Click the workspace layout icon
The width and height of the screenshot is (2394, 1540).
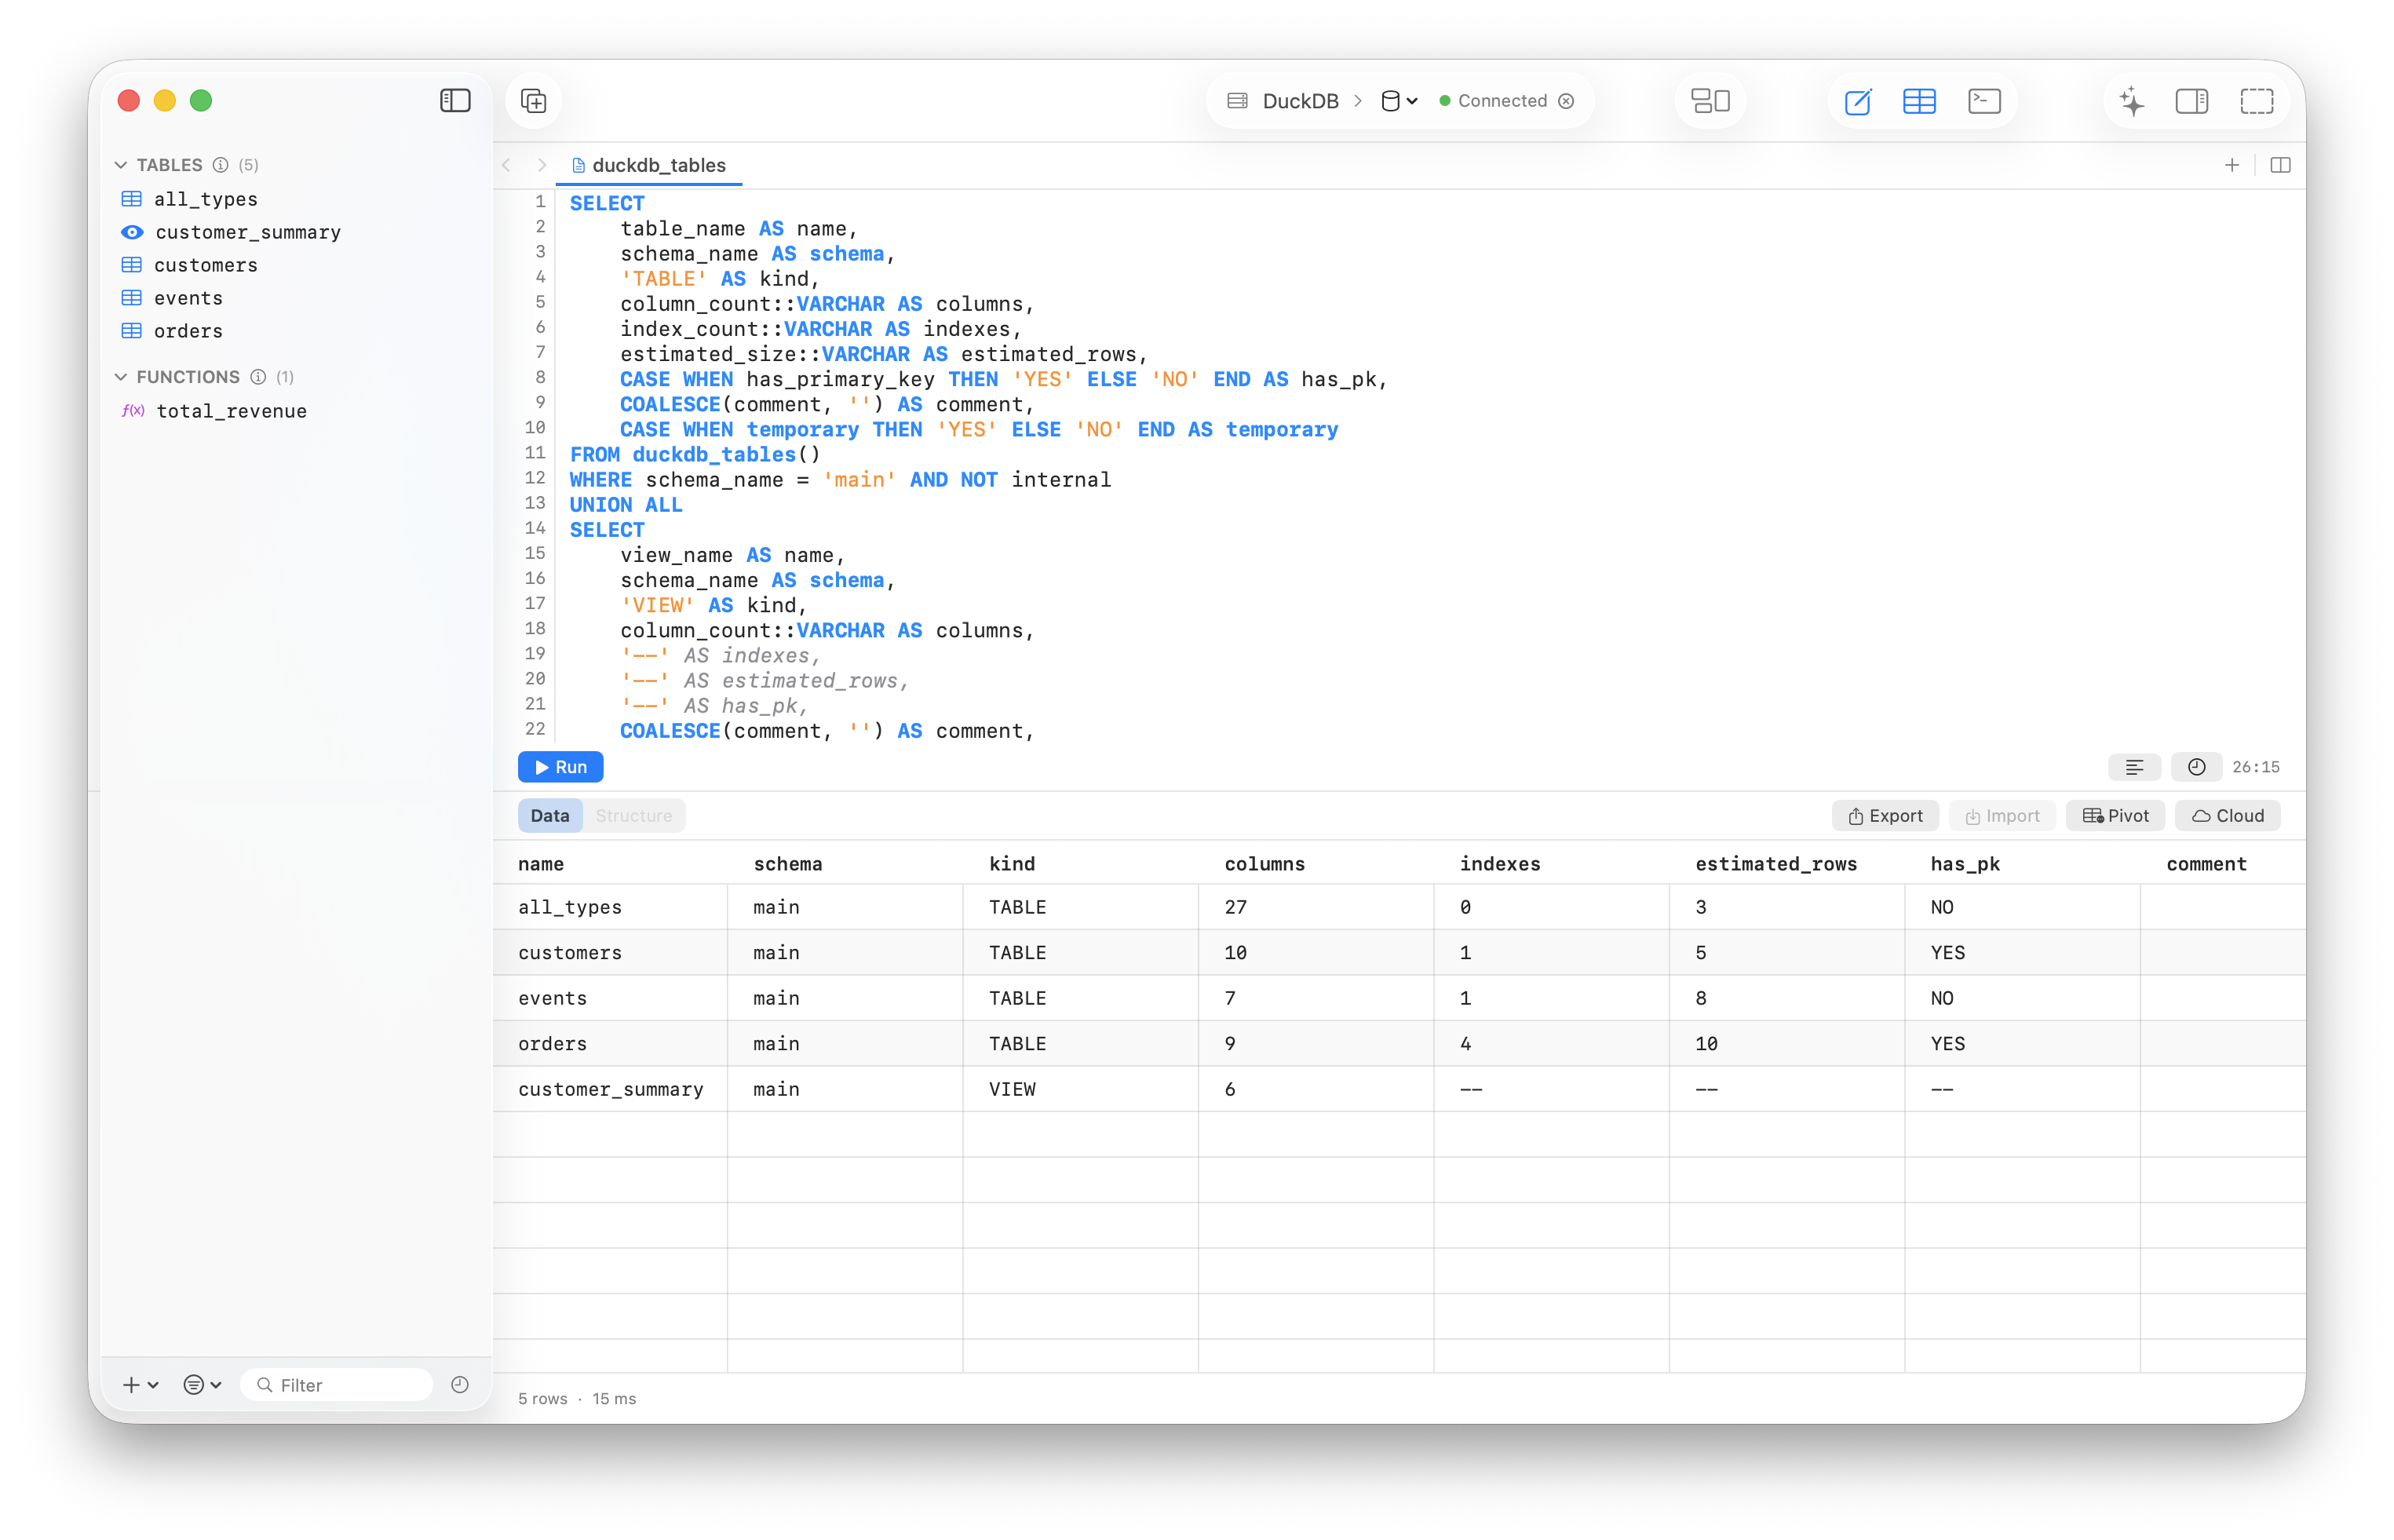pyautogui.click(x=1709, y=100)
